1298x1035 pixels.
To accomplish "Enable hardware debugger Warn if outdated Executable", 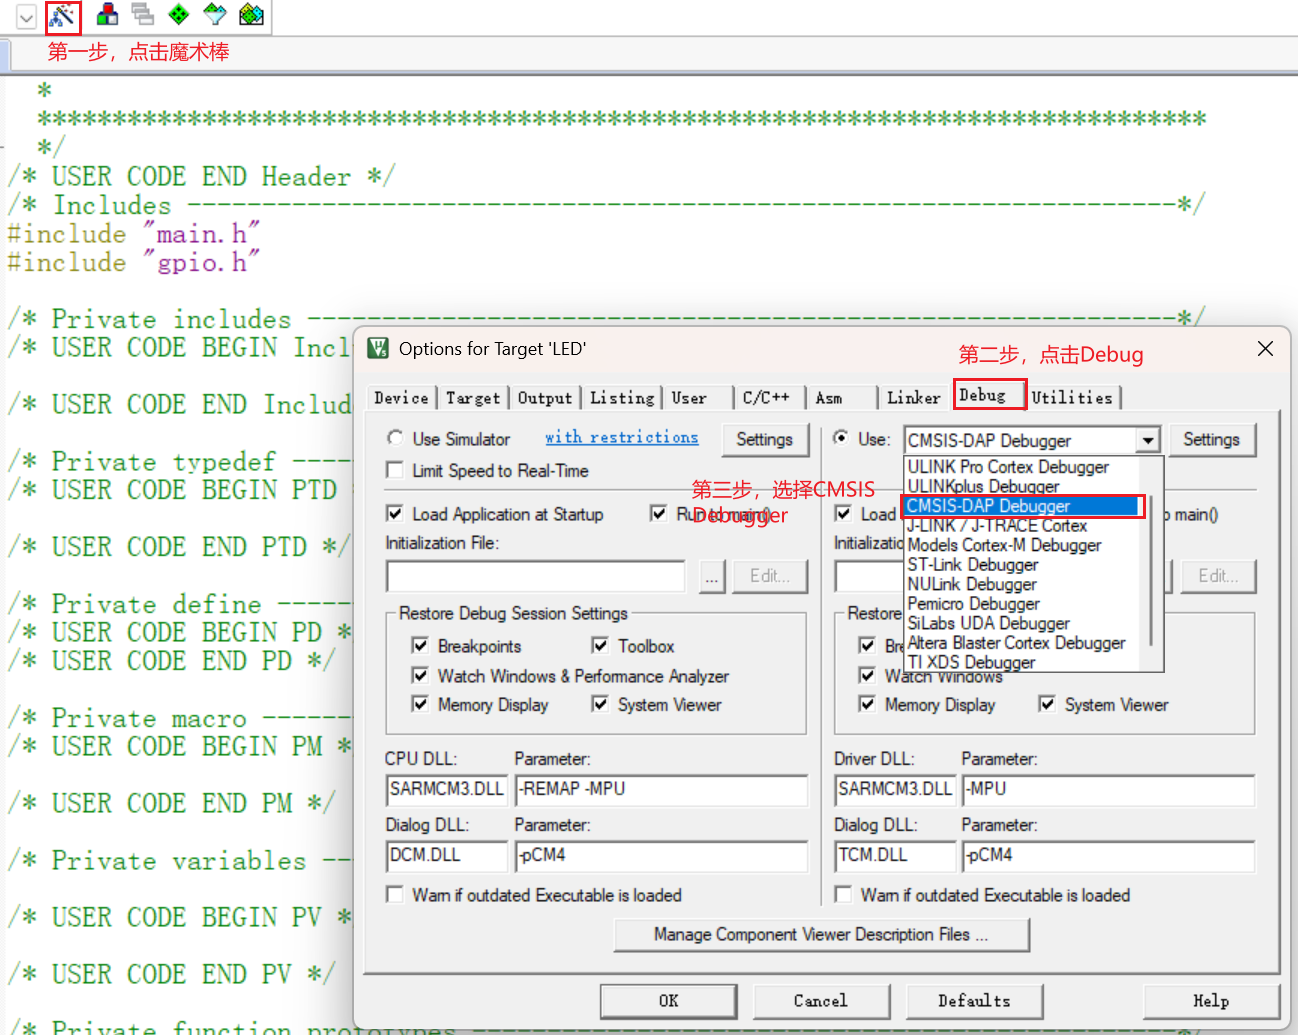I will click(844, 894).
